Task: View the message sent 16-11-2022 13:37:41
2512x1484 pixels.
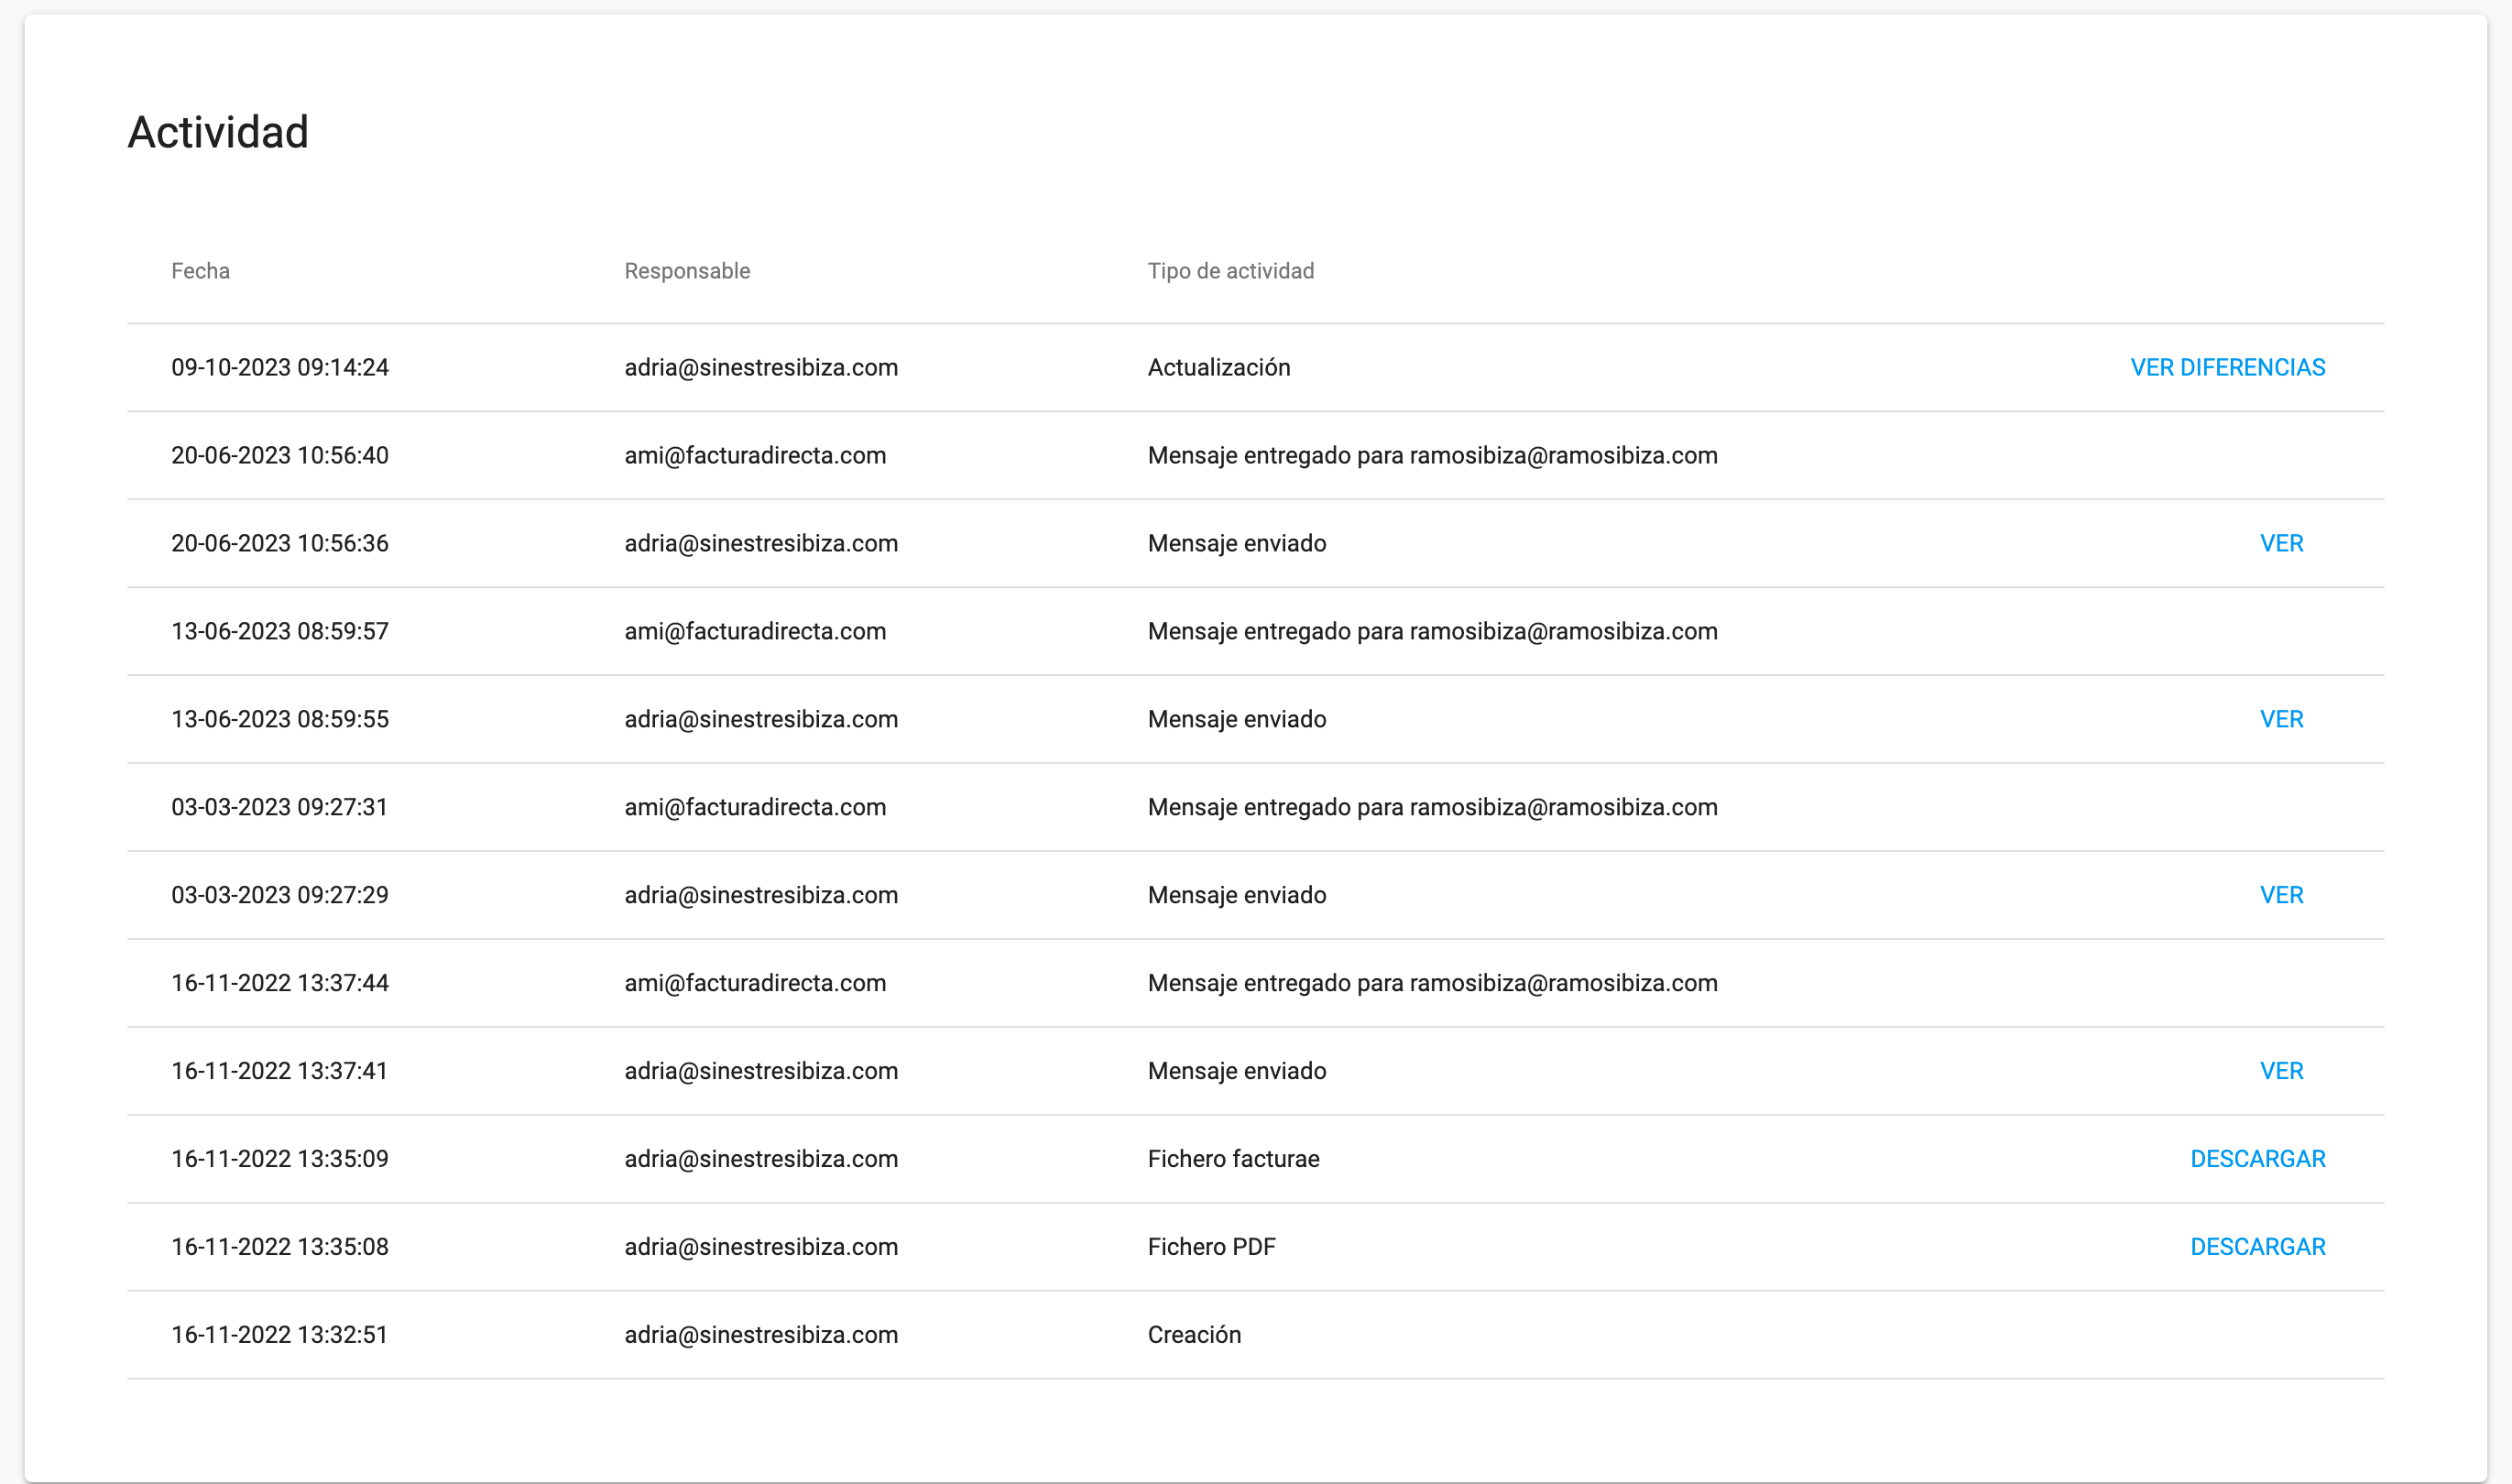Action: [x=2281, y=1072]
